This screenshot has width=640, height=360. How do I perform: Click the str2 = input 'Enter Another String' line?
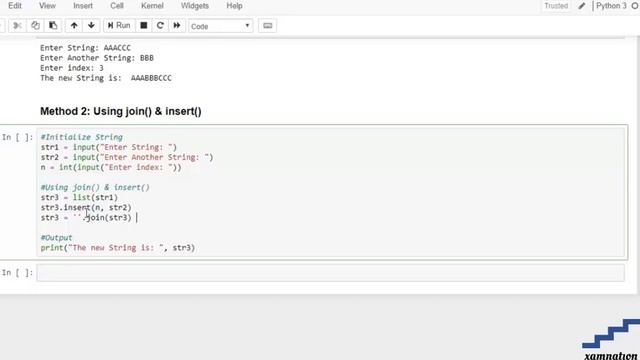pyautogui.click(x=127, y=157)
